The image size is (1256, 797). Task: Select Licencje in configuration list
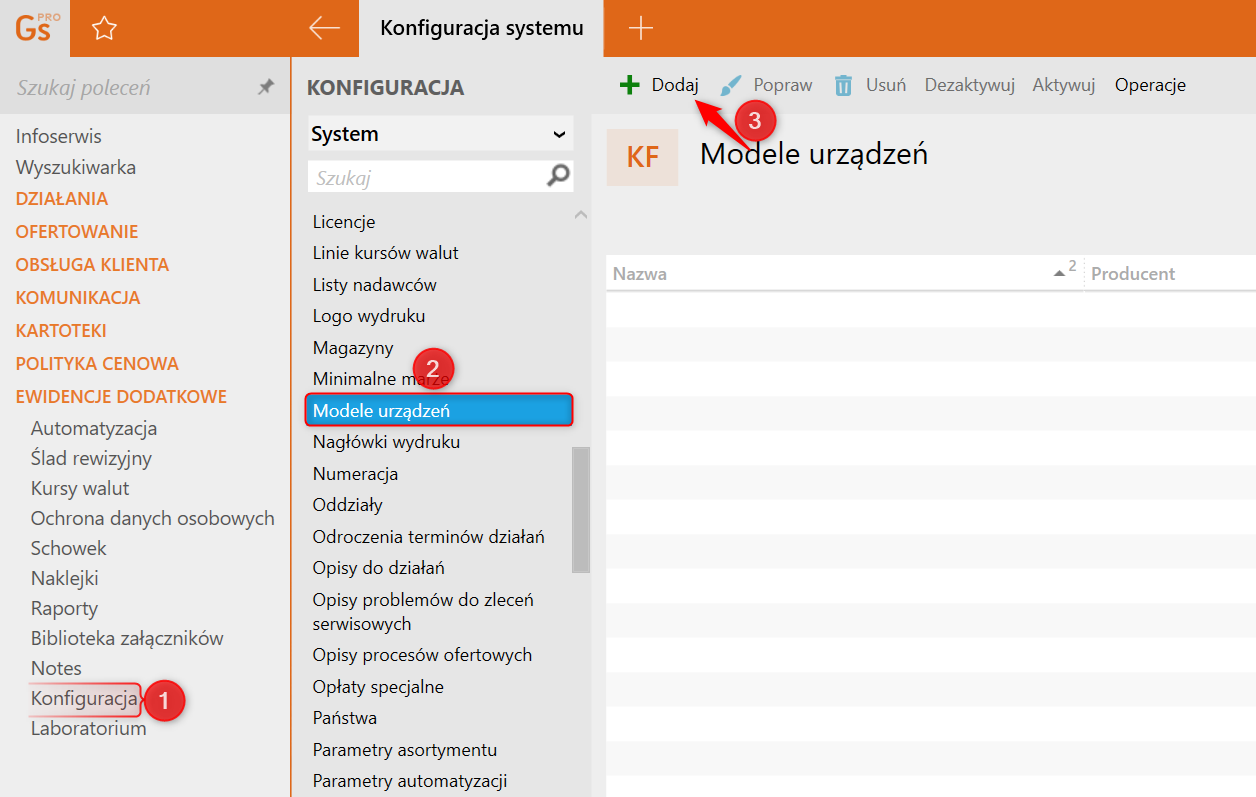[344, 222]
